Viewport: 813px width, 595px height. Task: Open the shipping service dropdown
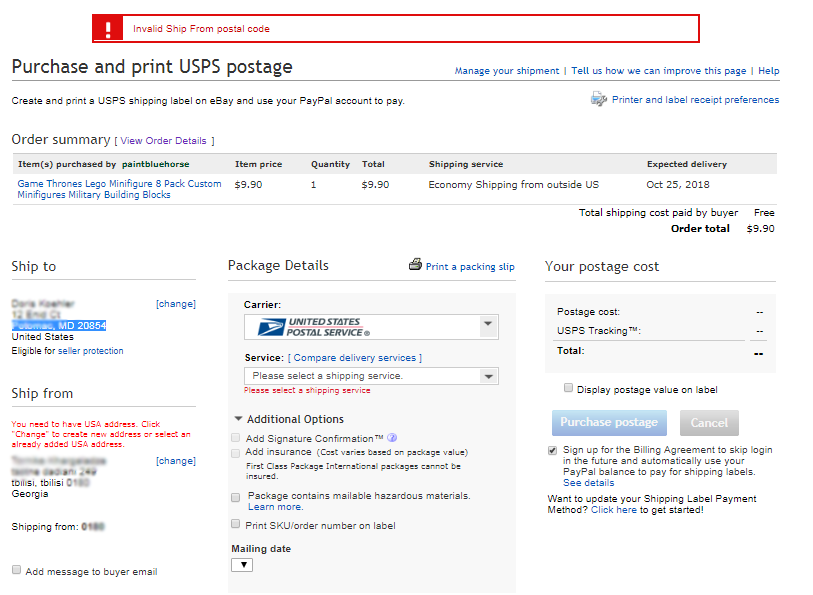(x=371, y=376)
